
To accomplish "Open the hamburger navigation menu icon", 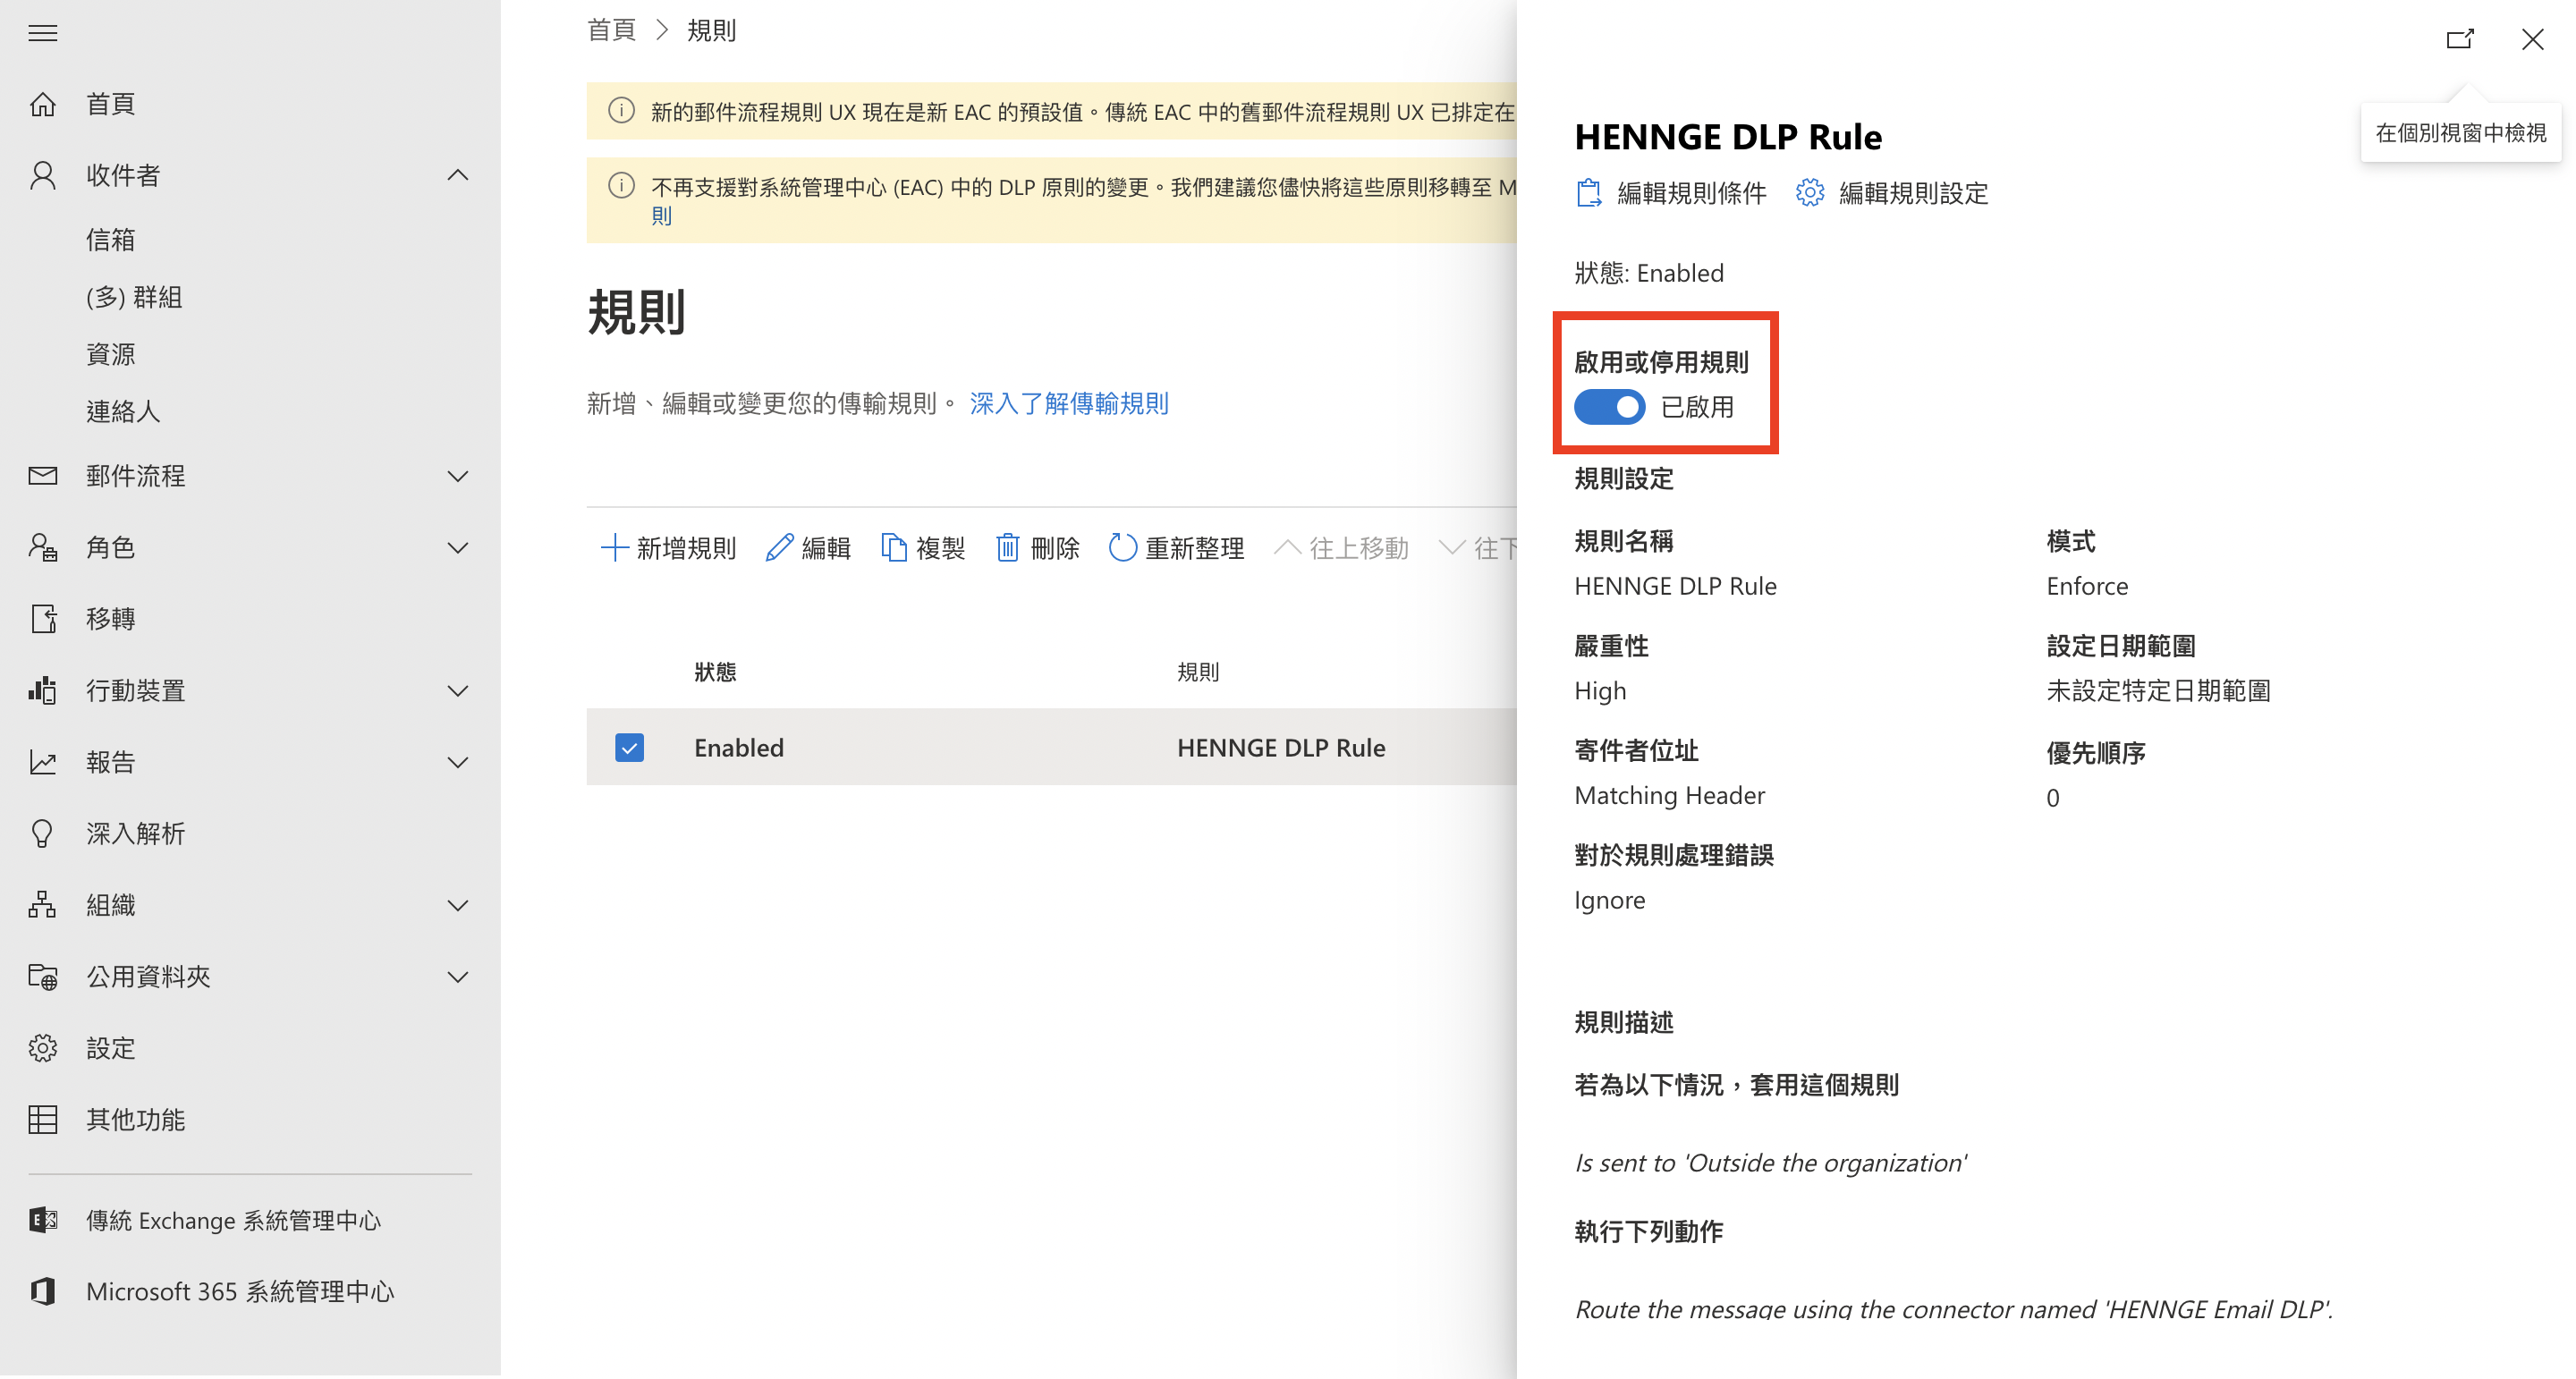I will (x=42, y=33).
